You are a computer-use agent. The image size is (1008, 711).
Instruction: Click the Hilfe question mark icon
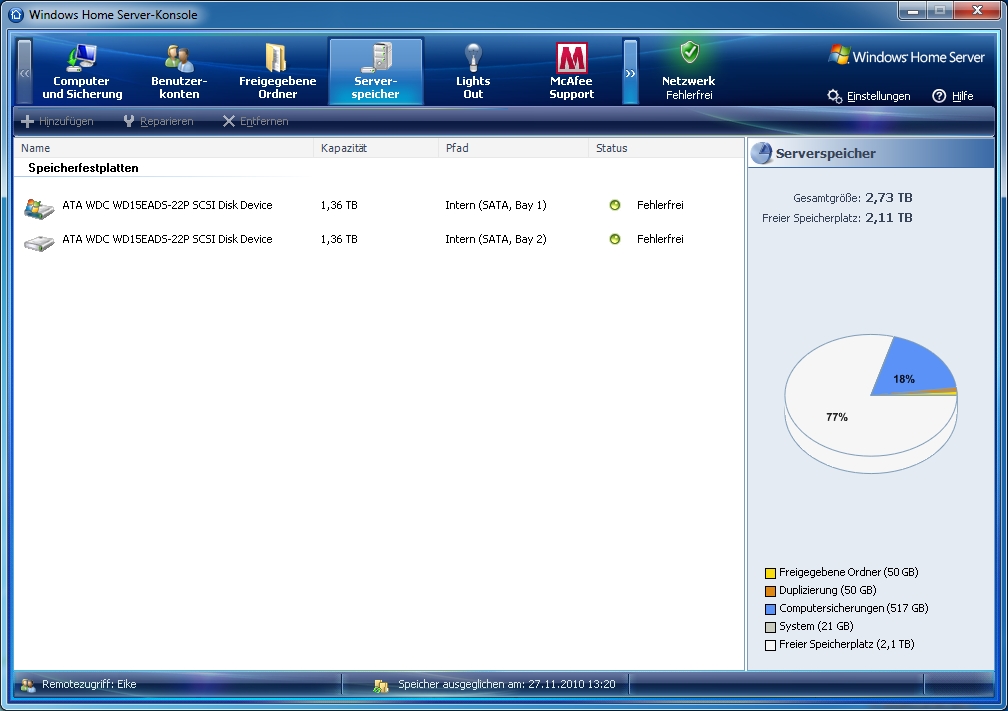point(939,96)
